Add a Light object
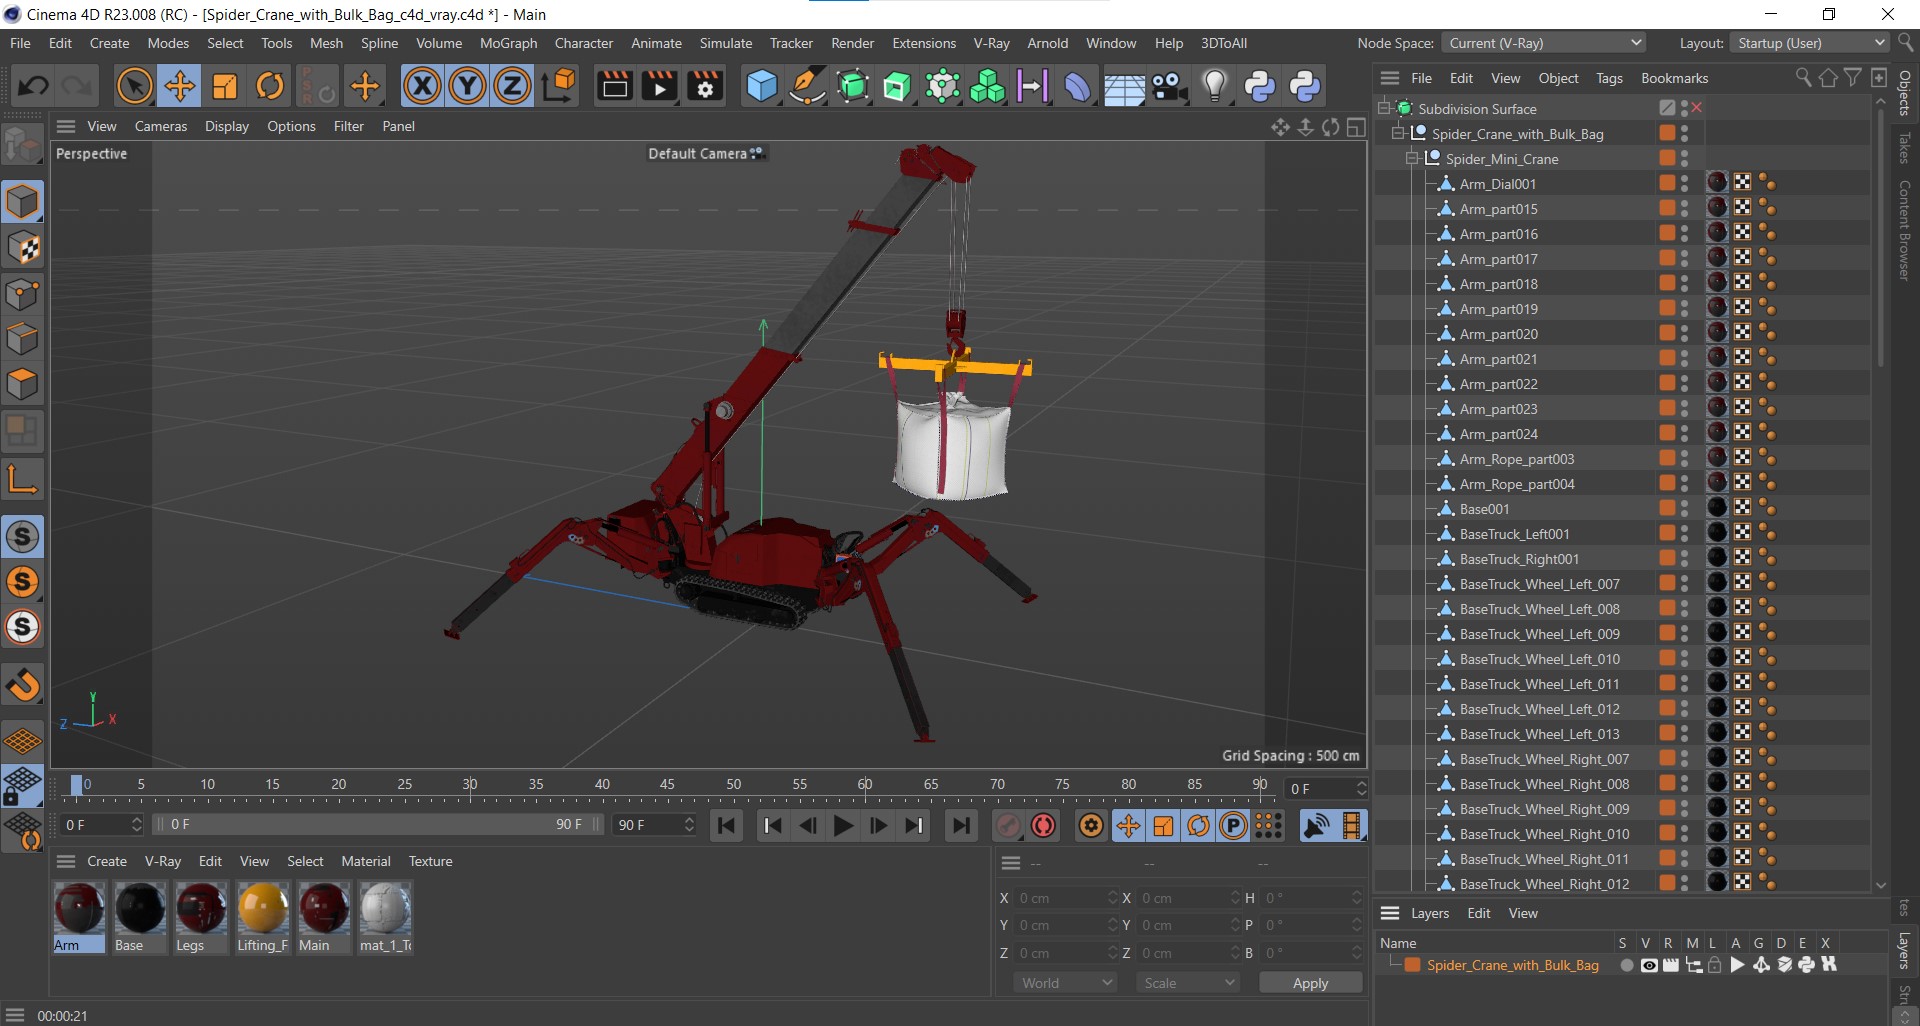The height and width of the screenshot is (1026, 1920). (x=1214, y=87)
